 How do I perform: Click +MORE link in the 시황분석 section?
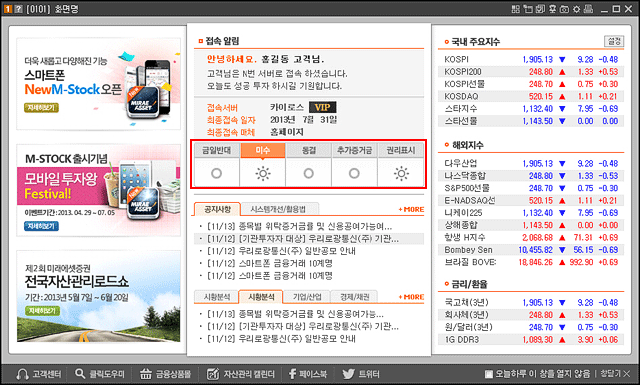point(411,297)
